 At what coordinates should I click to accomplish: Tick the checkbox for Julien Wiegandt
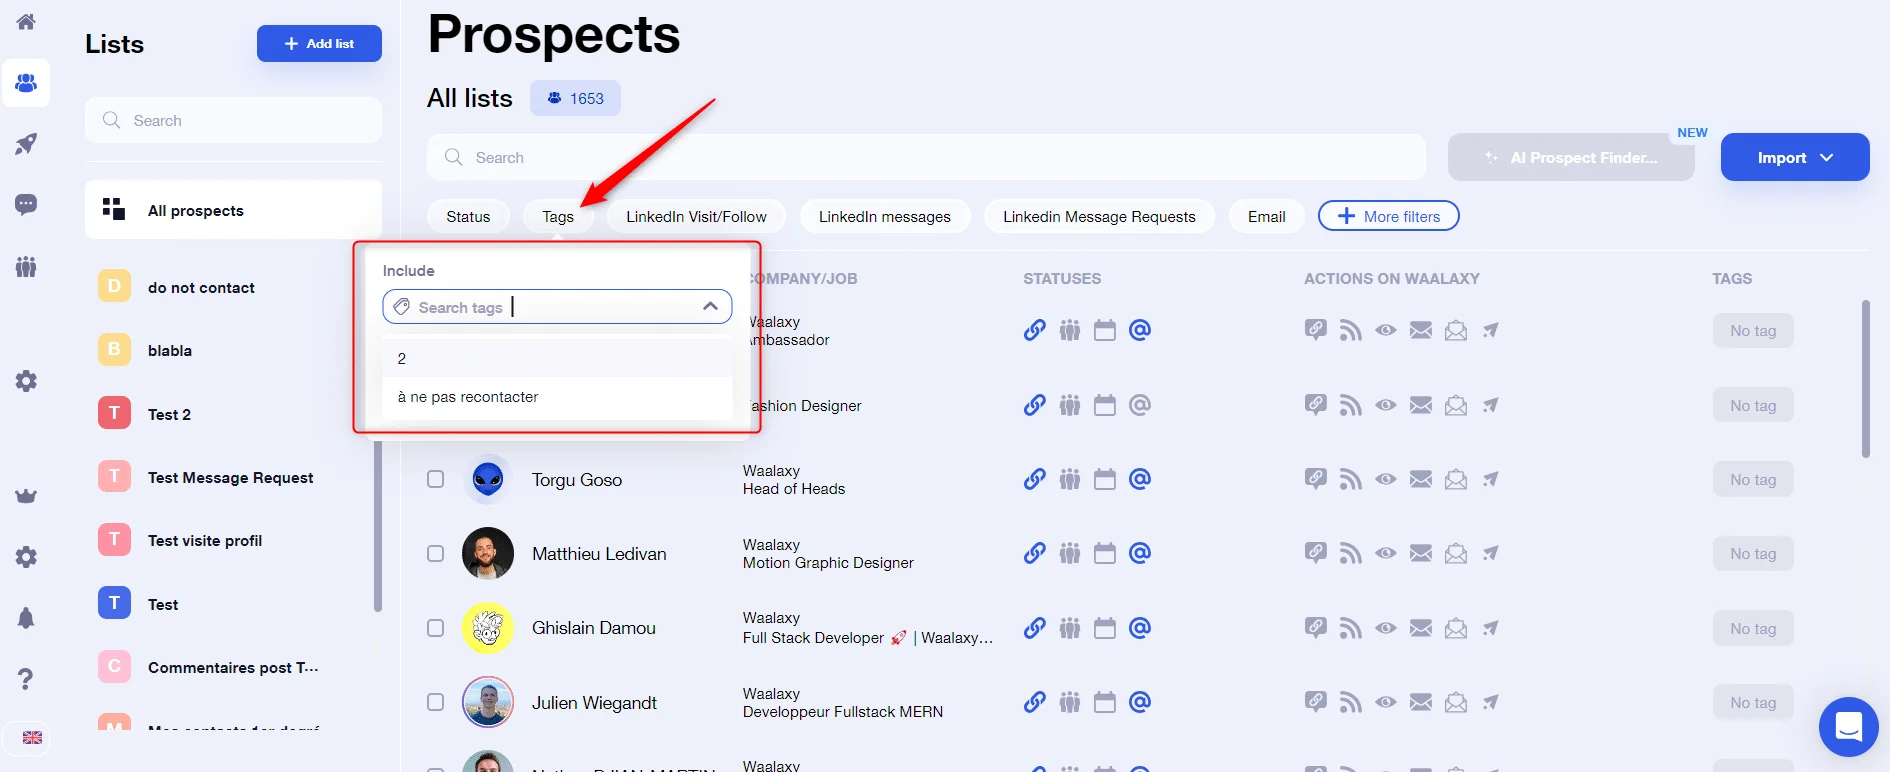coord(436,702)
